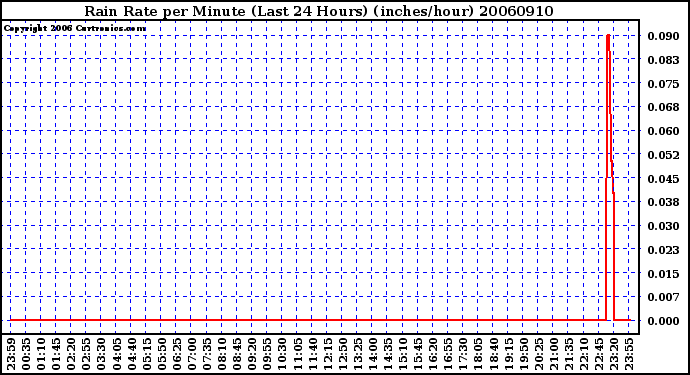Click the 03:30 time label
Screen dimensions: 690x375
pyautogui.click(x=101, y=354)
